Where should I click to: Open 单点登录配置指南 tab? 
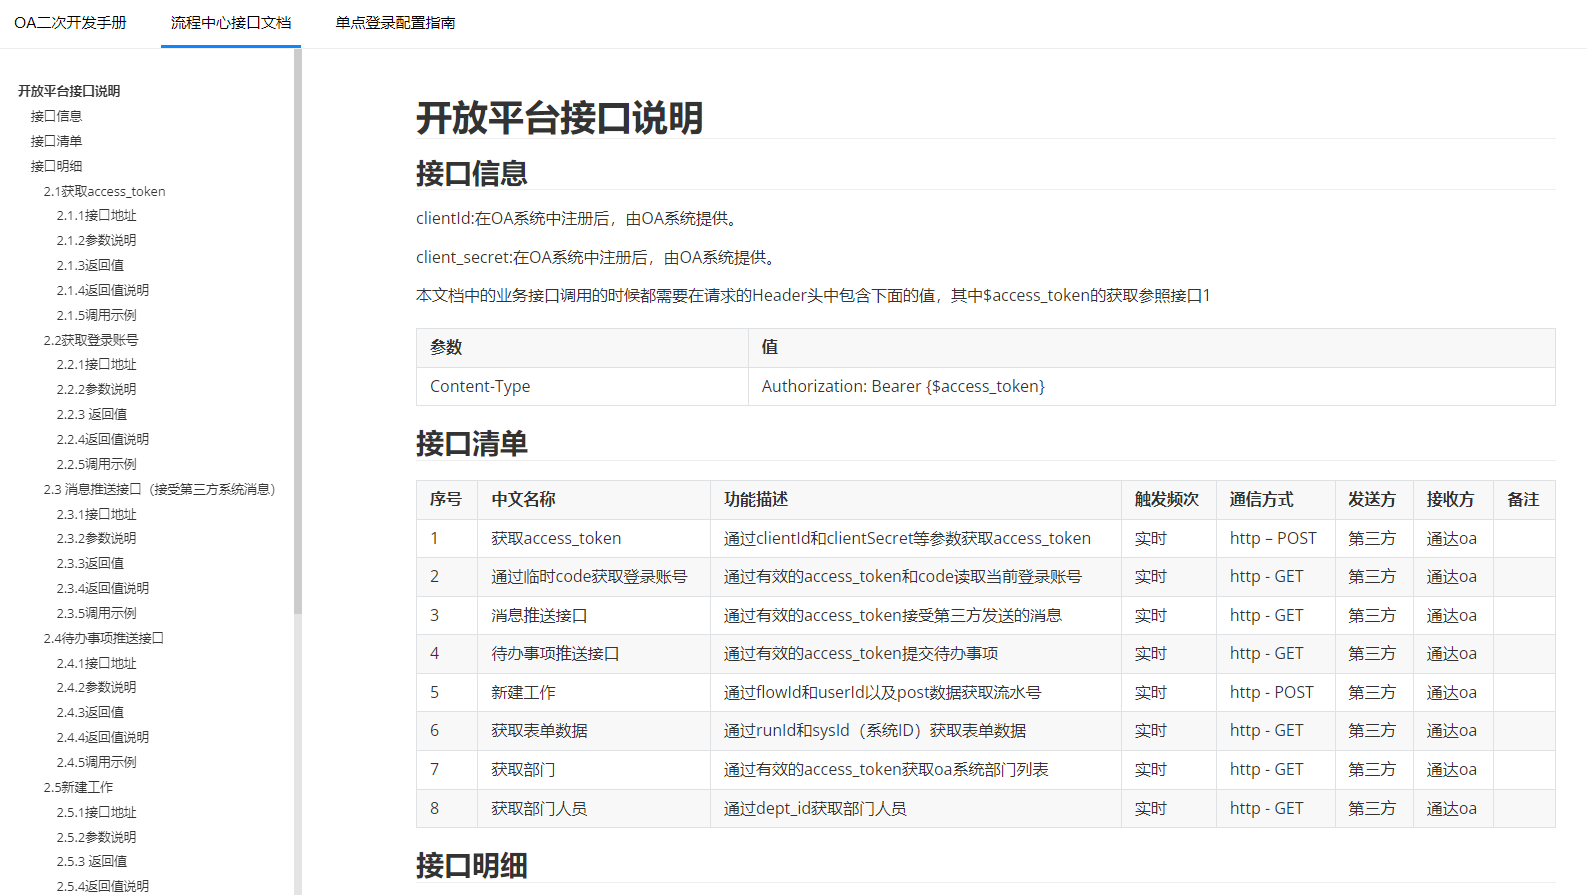[x=395, y=23]
